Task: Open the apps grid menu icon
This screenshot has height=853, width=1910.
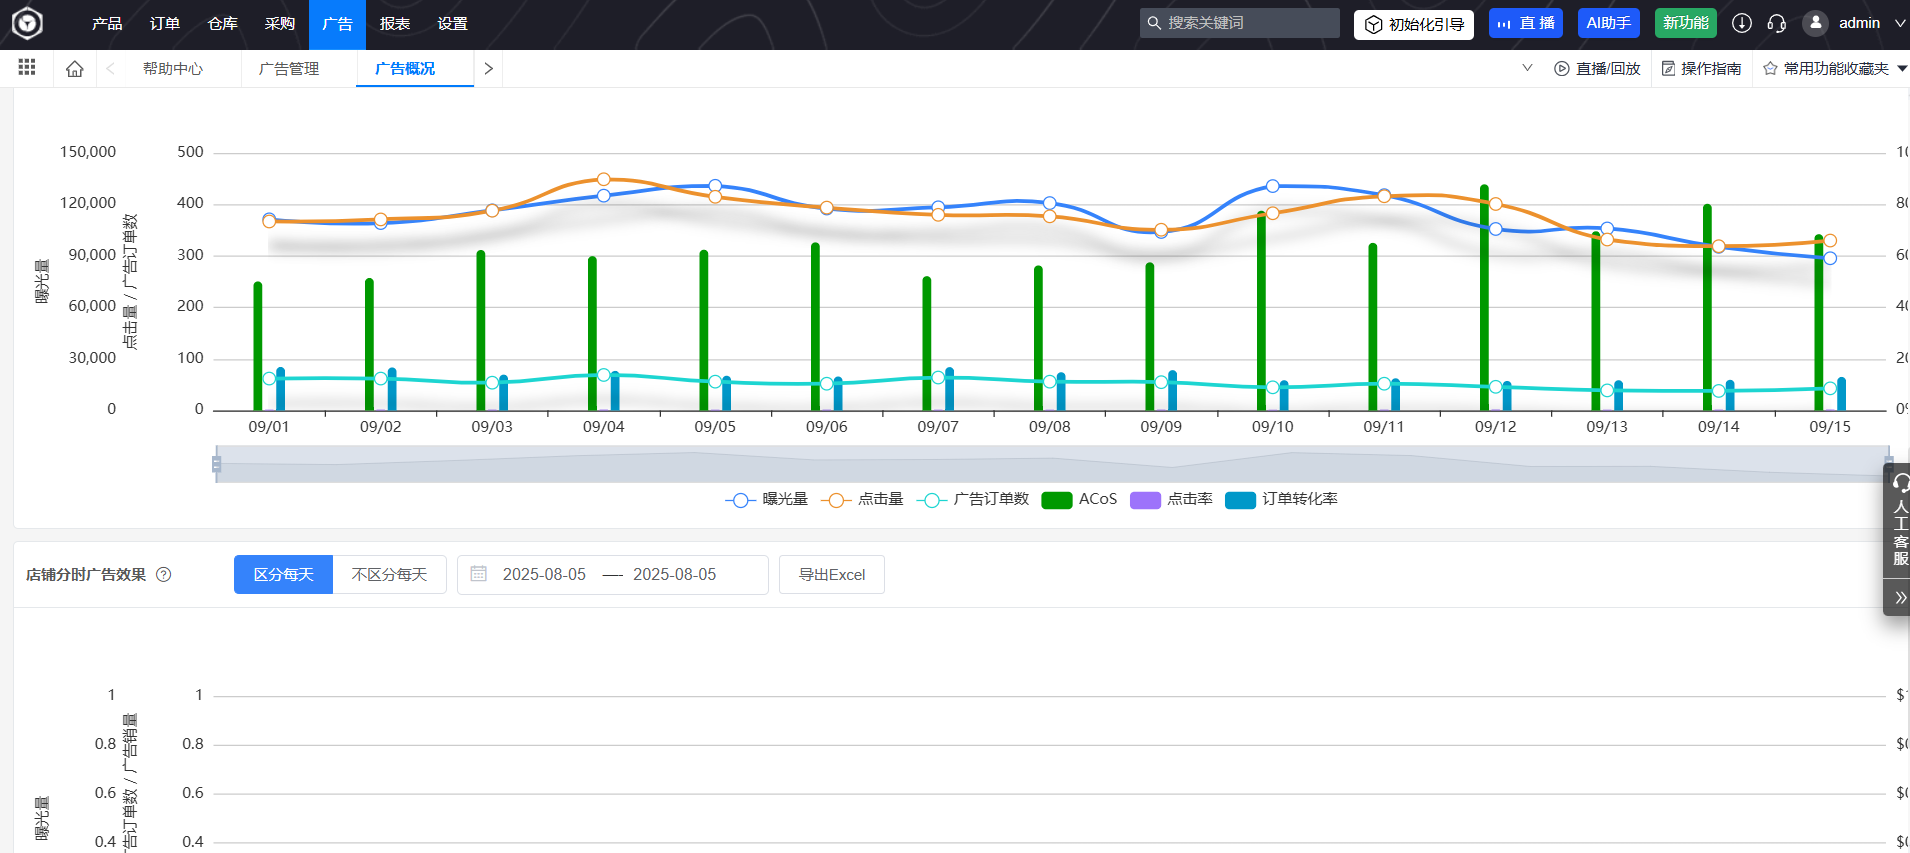Action: (x=27, y=68)
